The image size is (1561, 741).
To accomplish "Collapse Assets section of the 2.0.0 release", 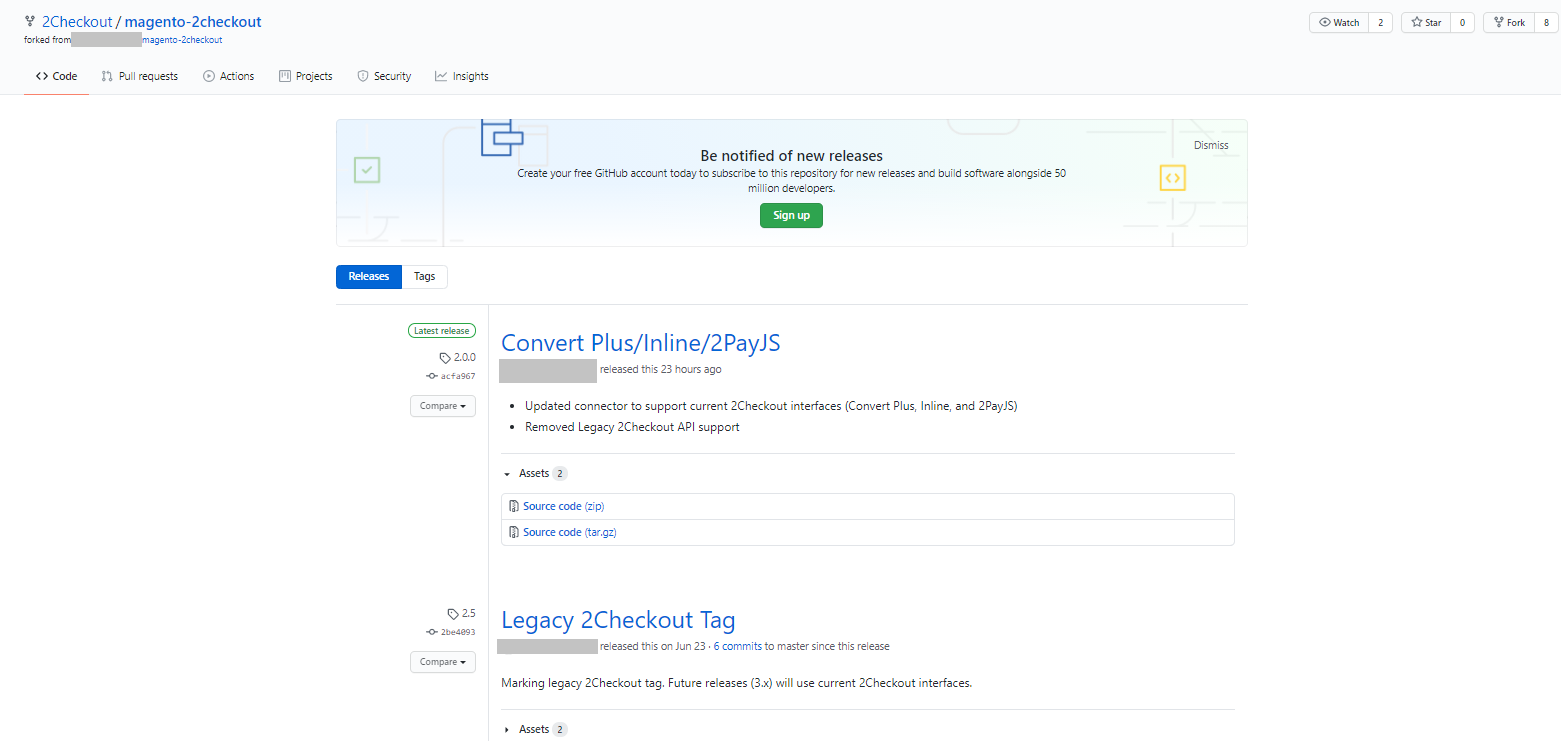I will pyautogui.click(x=534, y=473).
